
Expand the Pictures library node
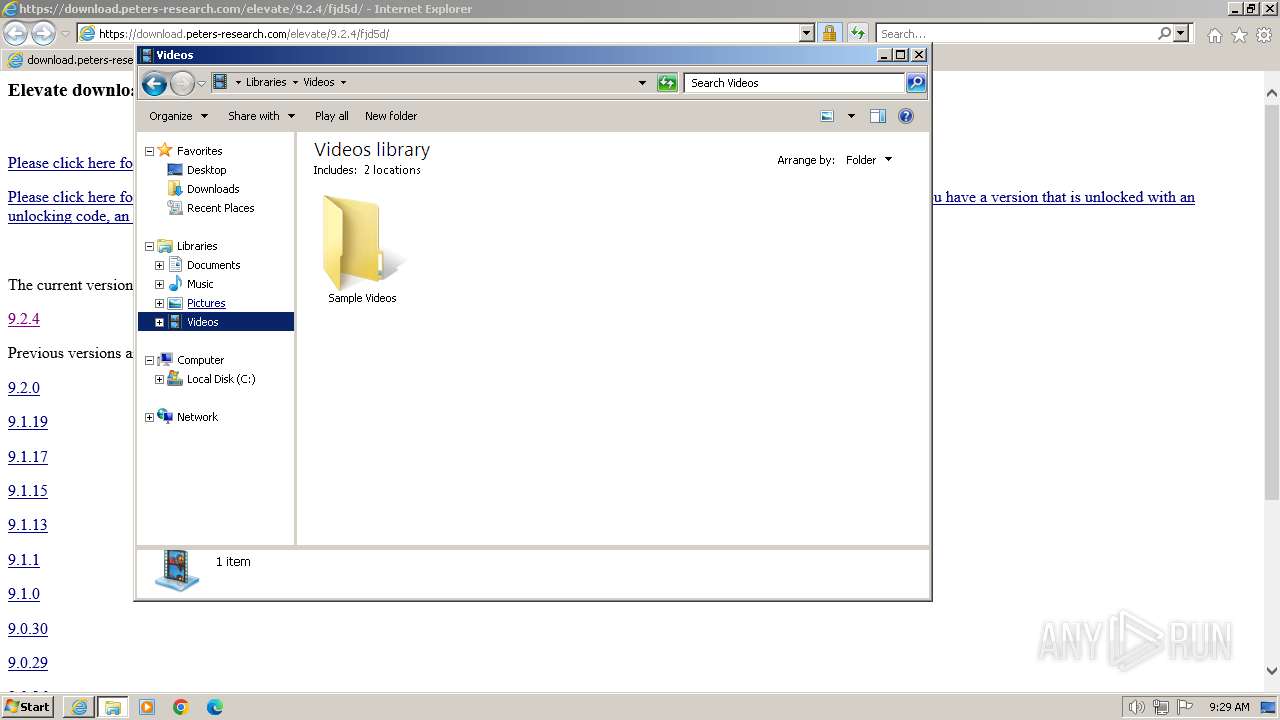tap(159, 304)
